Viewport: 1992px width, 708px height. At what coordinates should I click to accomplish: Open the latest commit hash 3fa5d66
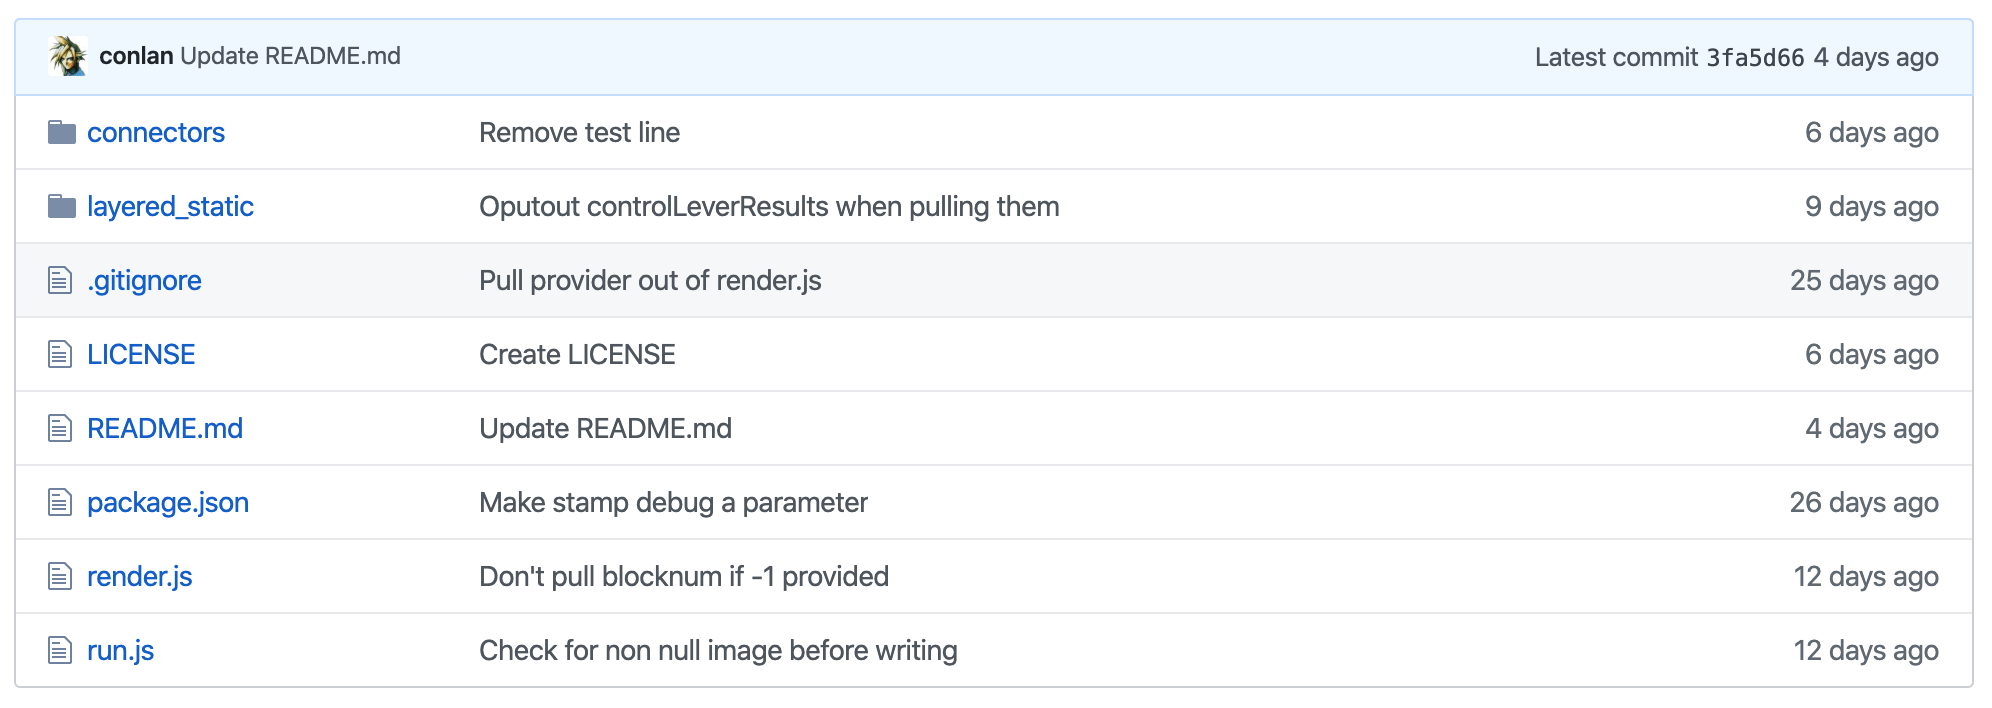(x=1755, y=57)
